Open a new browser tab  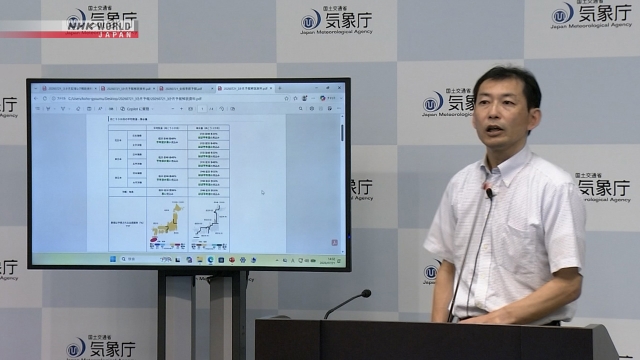pyautogui.click(x=280, y=88)
